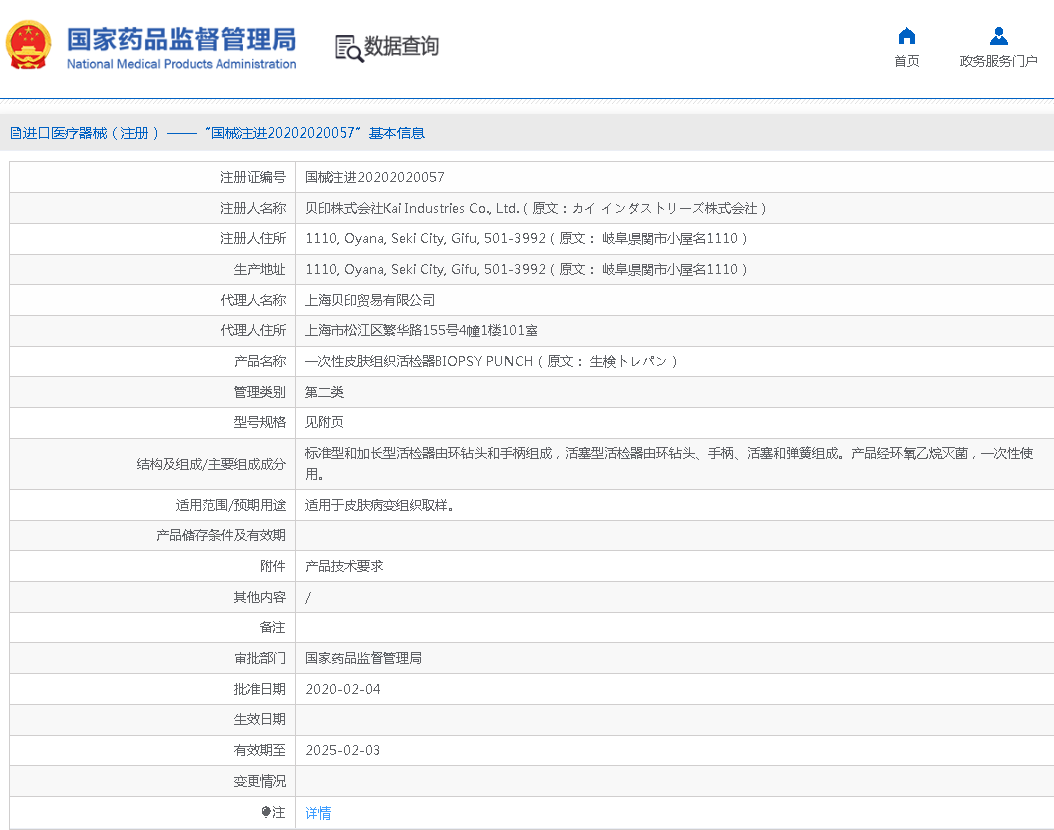Click the blue home icon above 首页
The width and height of the screenshot is (1054, 830).
tap(906, 36)
